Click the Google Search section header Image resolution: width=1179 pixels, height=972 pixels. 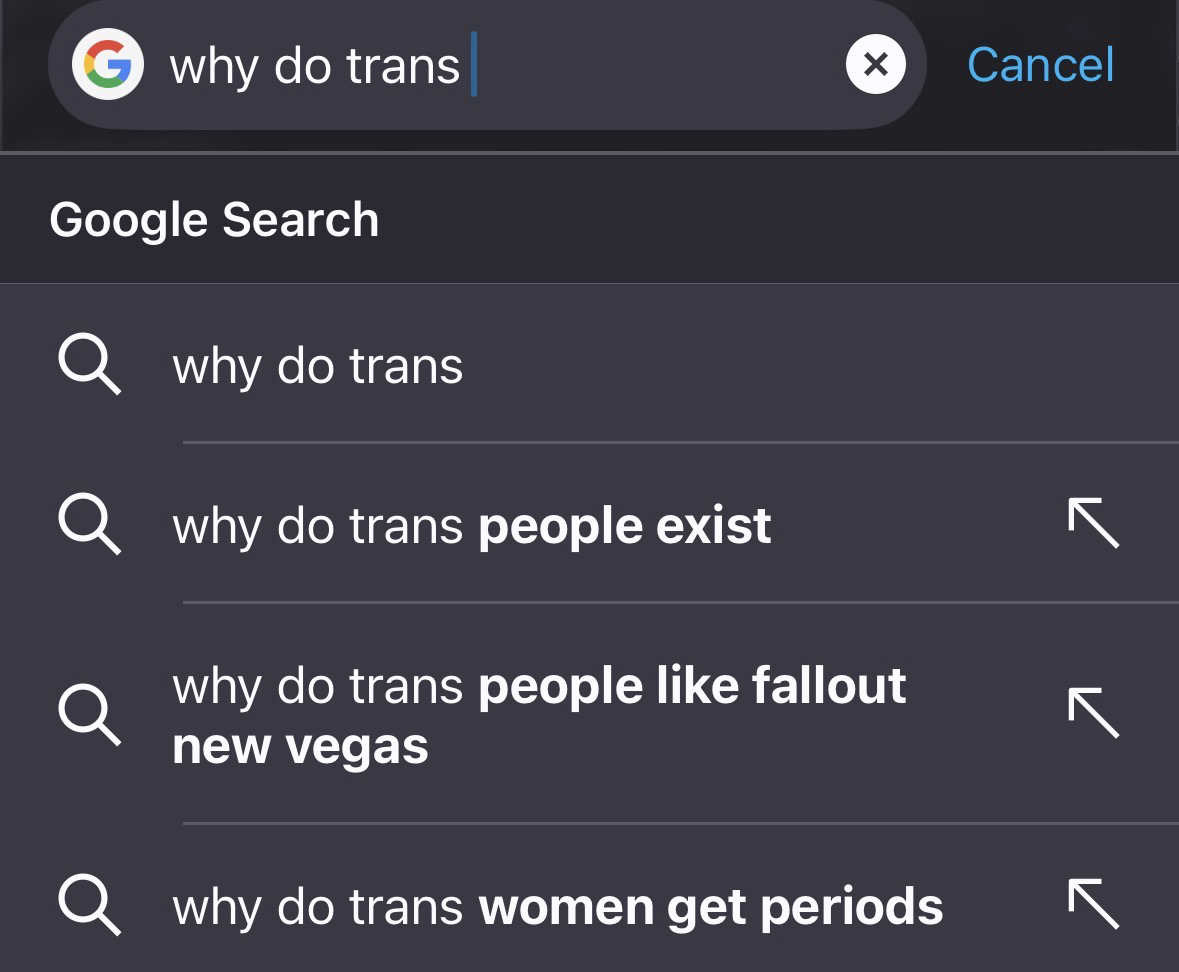pyautogui.click(x=214, y=220)
